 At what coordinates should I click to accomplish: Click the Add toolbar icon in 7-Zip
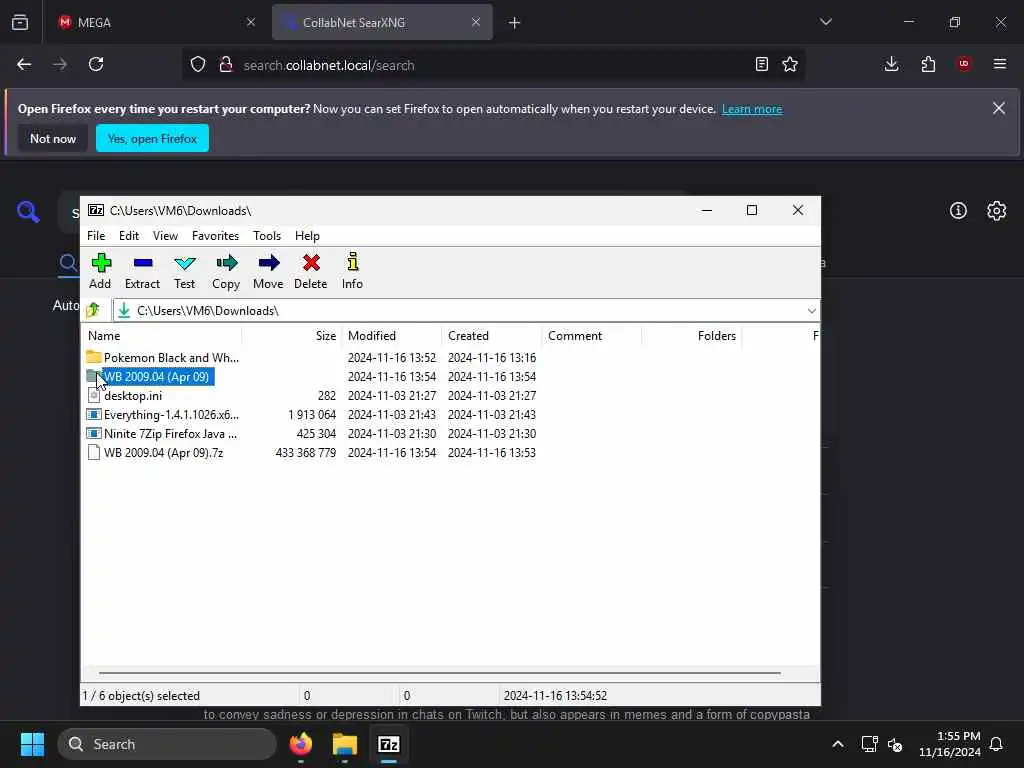(101, 270)
